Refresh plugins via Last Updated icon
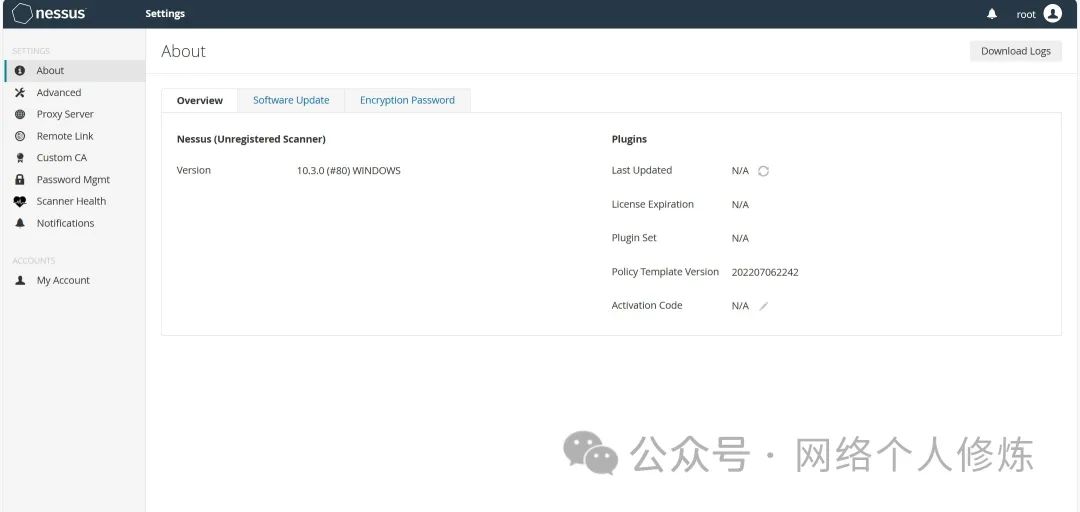 [763, 171]
